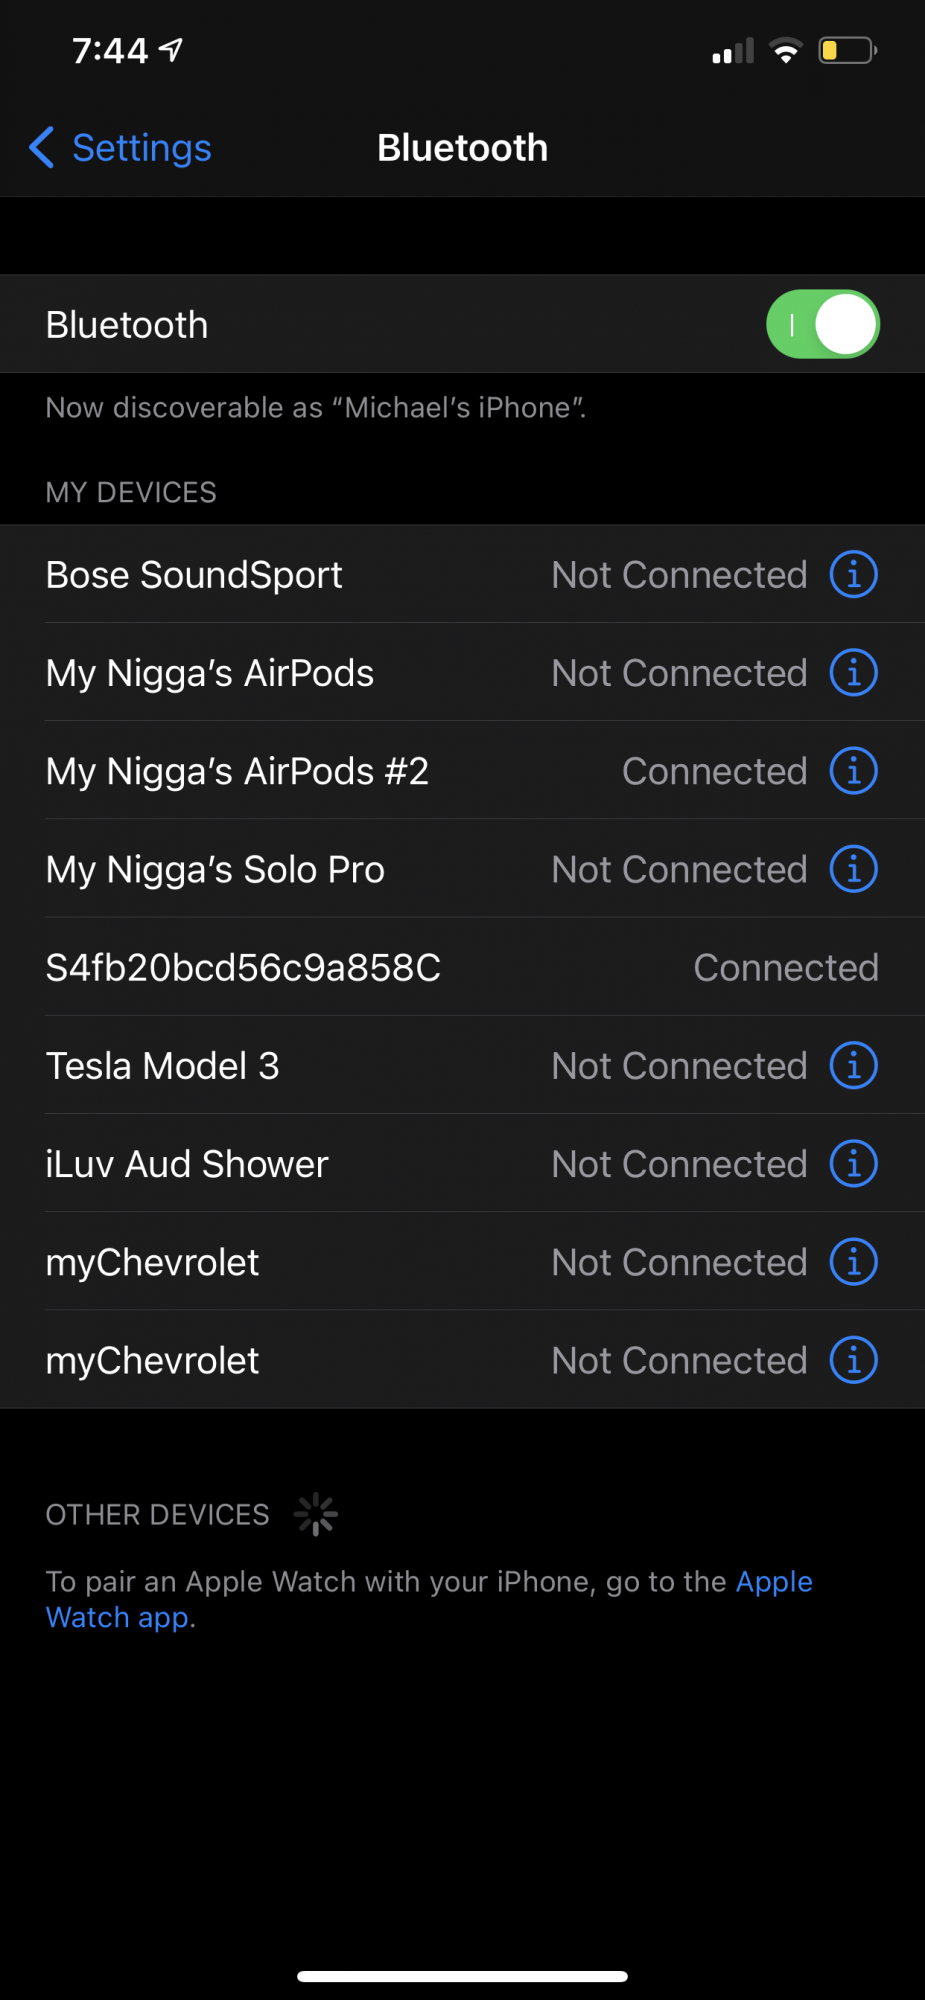This screenshot has height=2000, width=925.
Task: Select the S4fb20bcd56c9a858C device row
Action: [462, 968]
